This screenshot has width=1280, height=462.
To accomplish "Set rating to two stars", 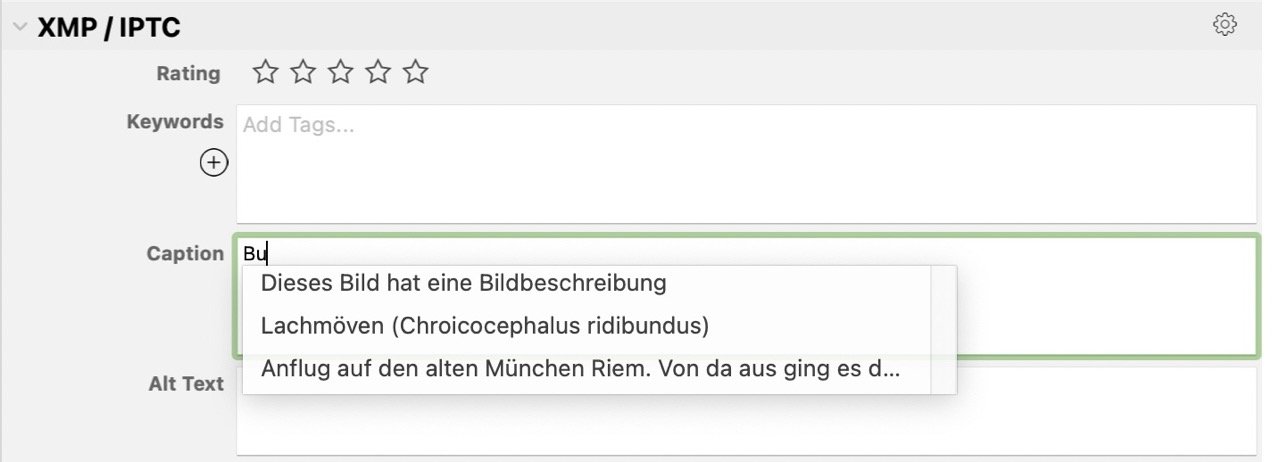I will click(x=303, y=72).
